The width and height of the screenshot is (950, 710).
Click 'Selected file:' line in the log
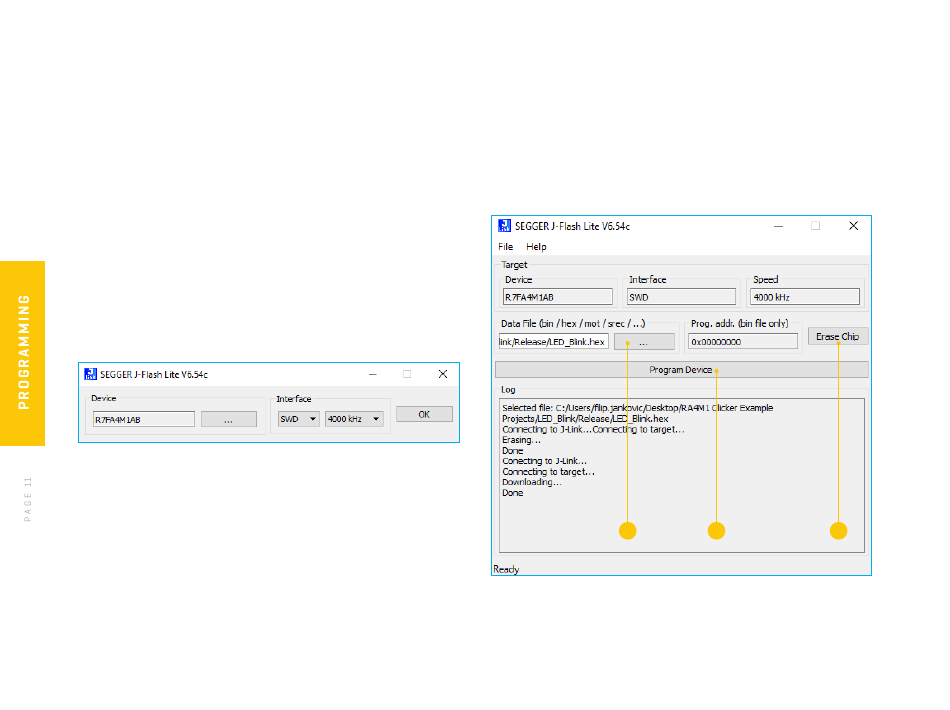click(637, 408)
